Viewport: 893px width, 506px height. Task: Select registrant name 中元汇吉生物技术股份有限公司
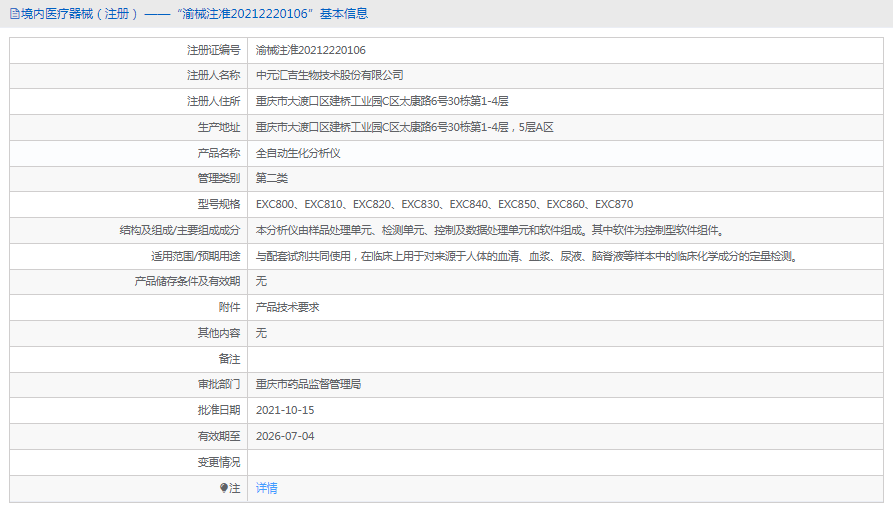329,75
